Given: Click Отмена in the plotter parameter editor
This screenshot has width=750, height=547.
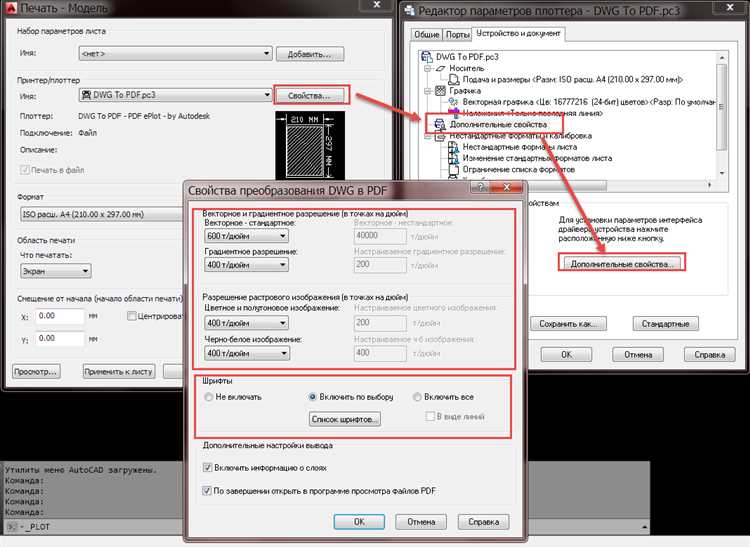Looking at the screenshot, I should coord(638,355).
